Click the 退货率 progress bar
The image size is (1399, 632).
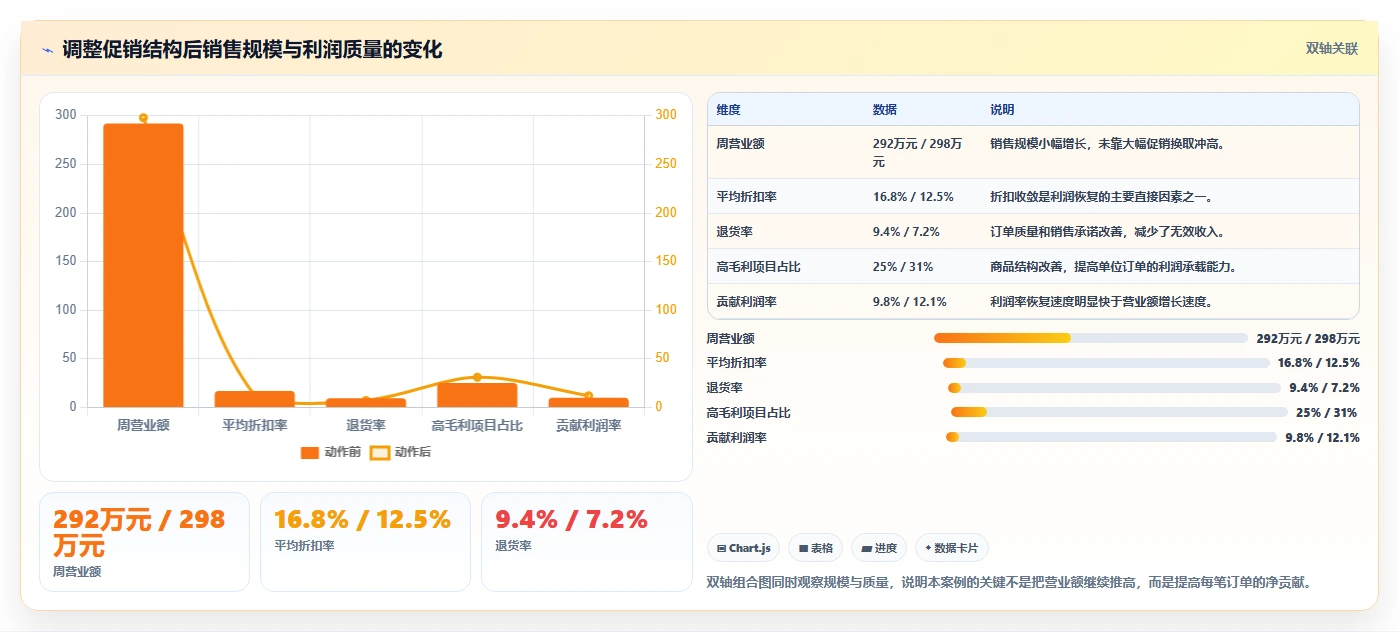[1114, 388]
